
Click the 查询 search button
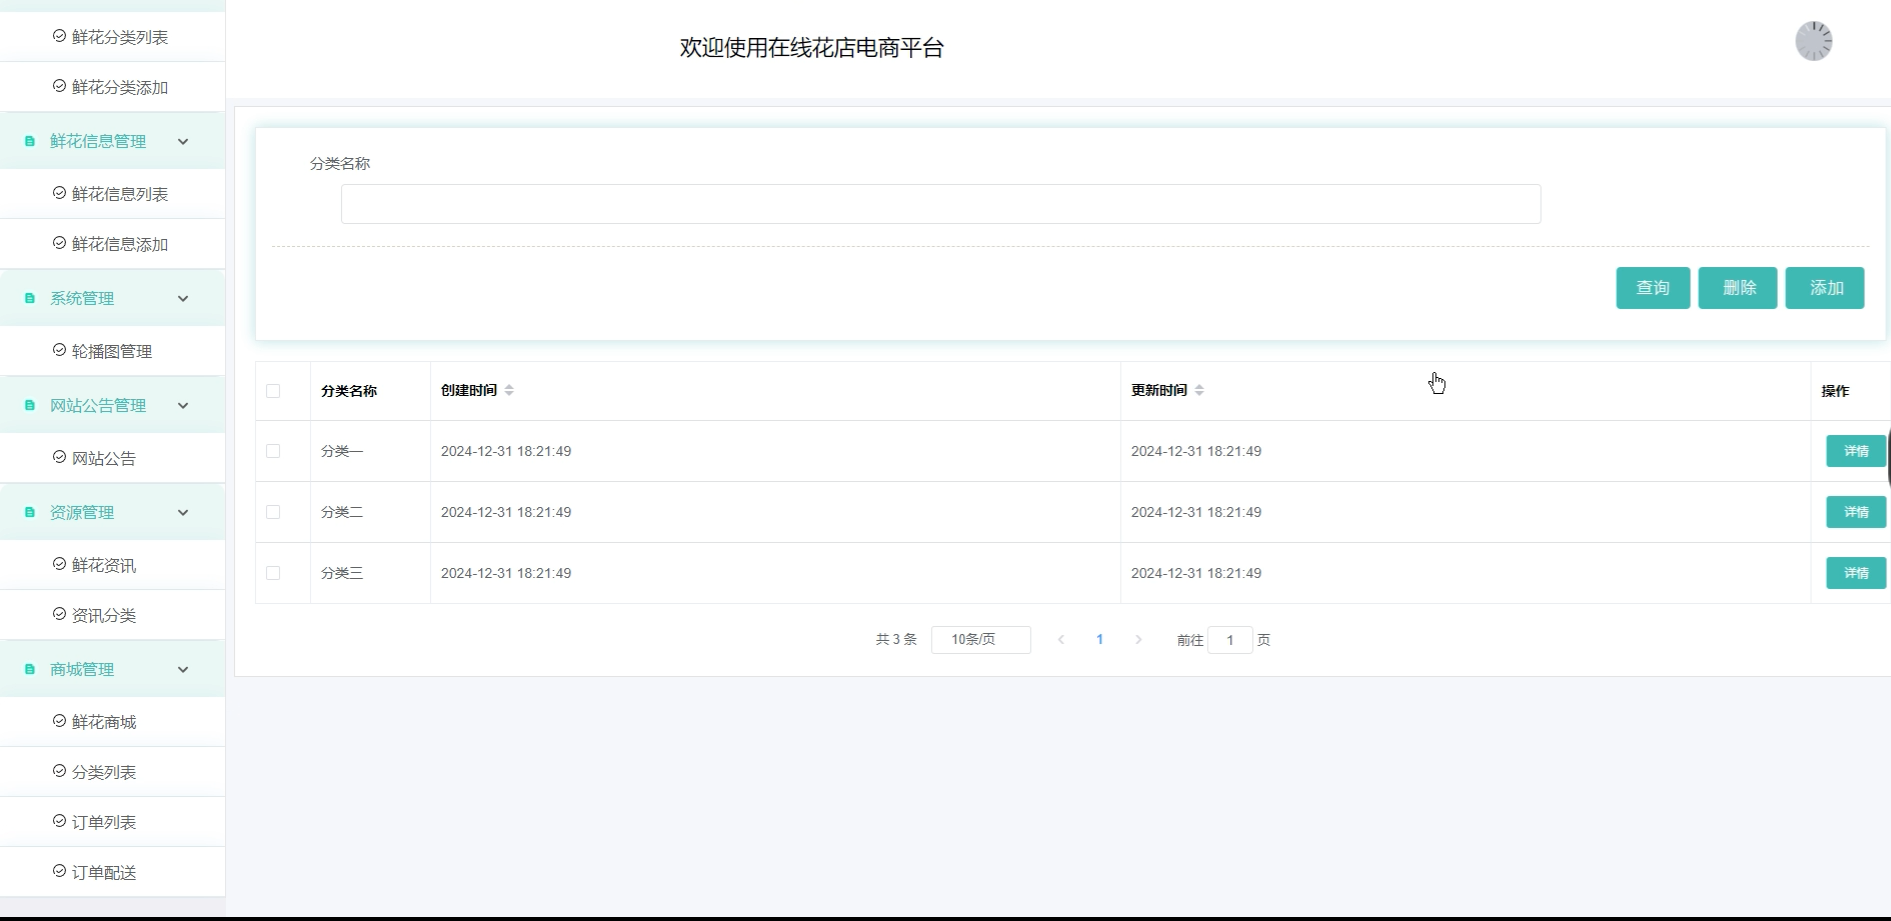pyautogui.click(x=1653, y=288)
